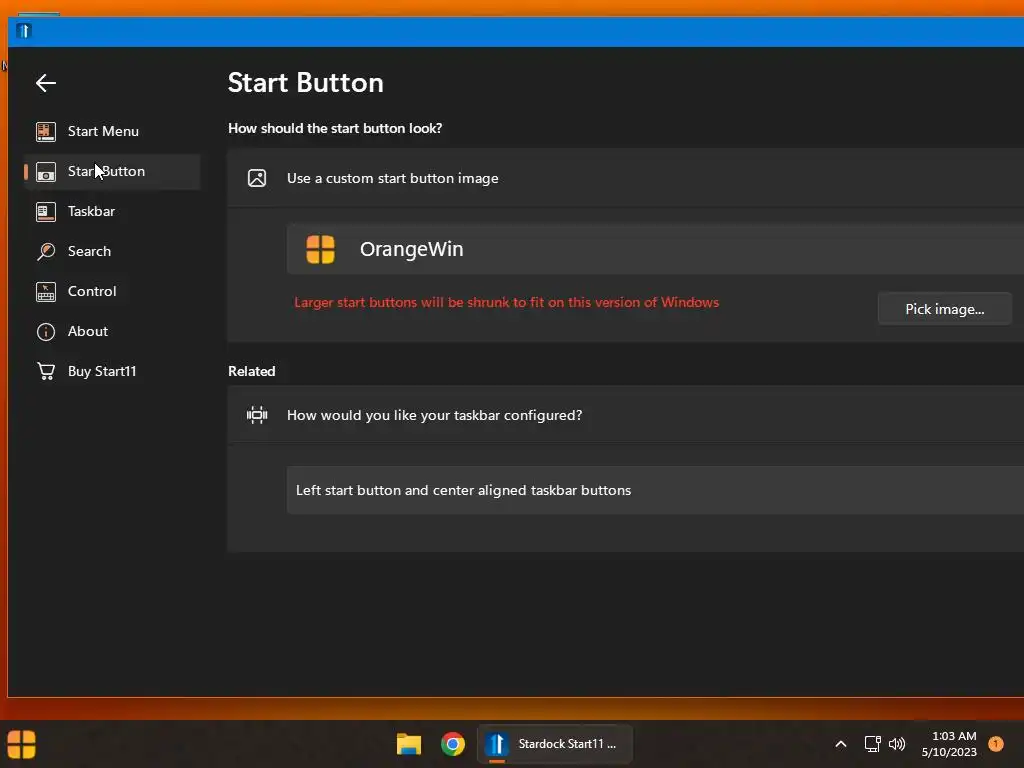Click the Taskbar sidebar icon

(x=46, y=212)
